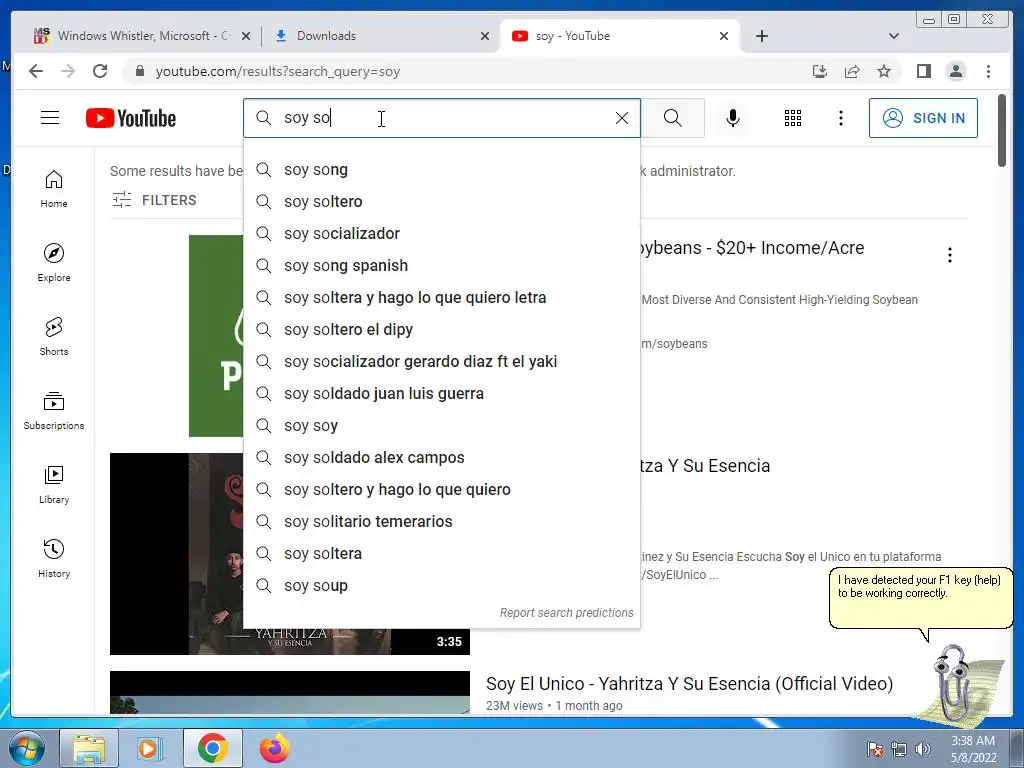Click the SIGN IN button

(x=923, y=118)
